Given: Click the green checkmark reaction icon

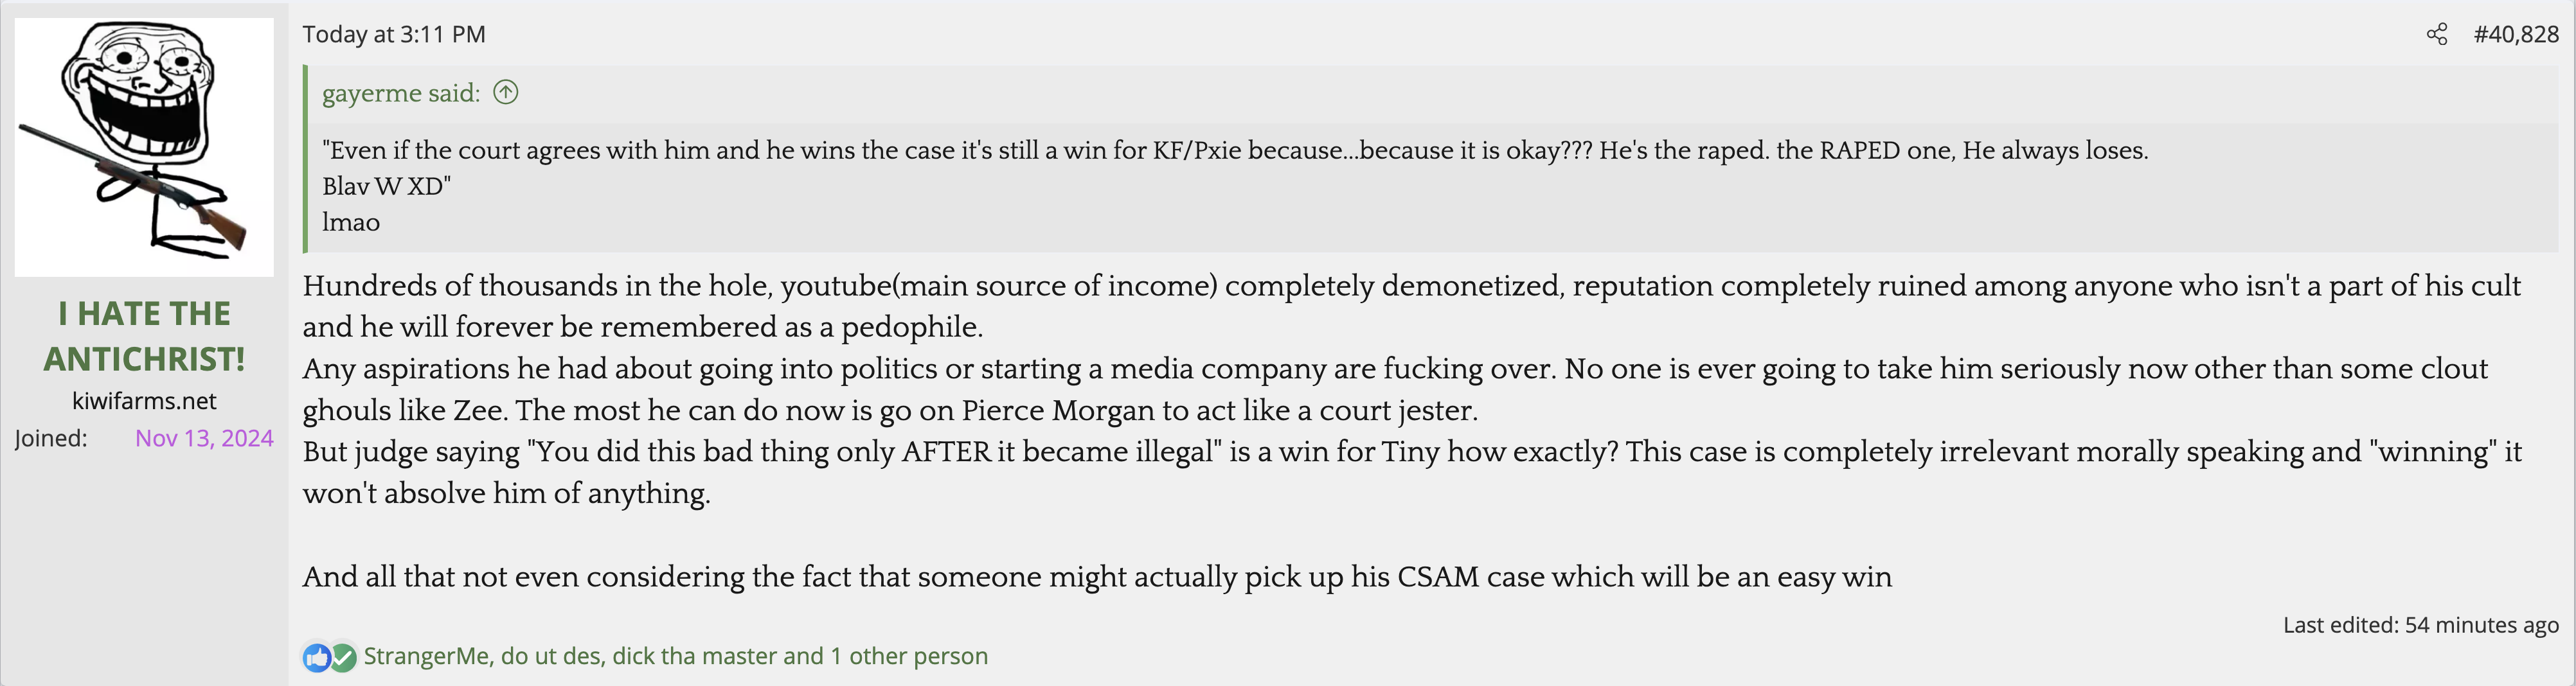Looking at the screenshot, I should [343, 657].
